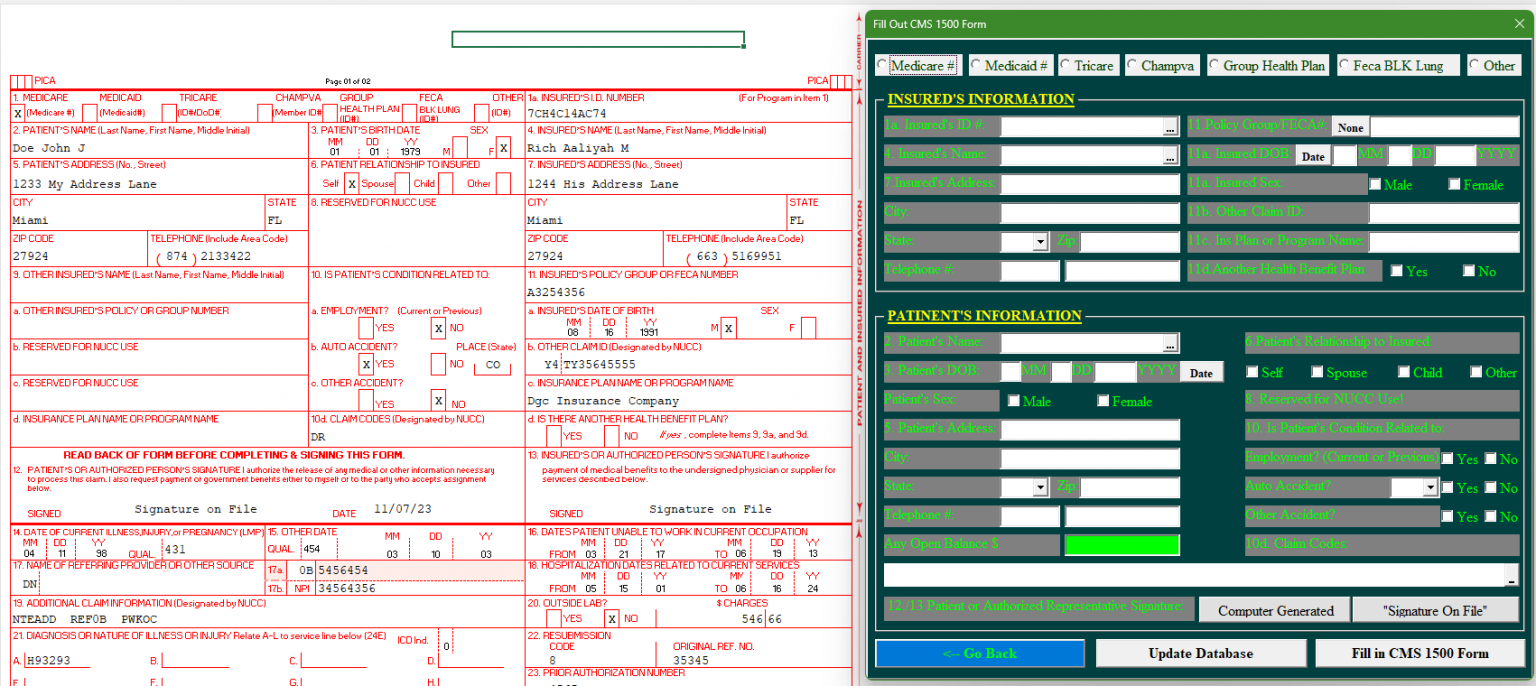Go back using the blue Go Back button
The image size is (1536, 686).
pos(979,653)
